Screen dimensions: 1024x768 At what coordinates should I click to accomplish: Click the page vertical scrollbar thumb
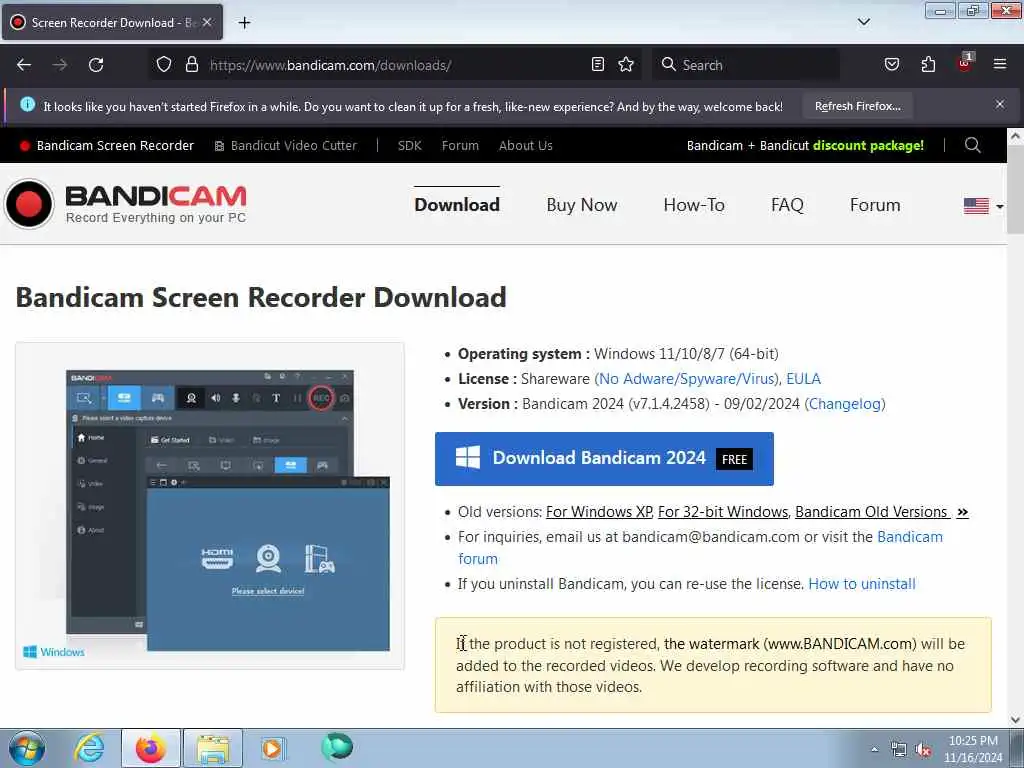tap(1015, 189)
